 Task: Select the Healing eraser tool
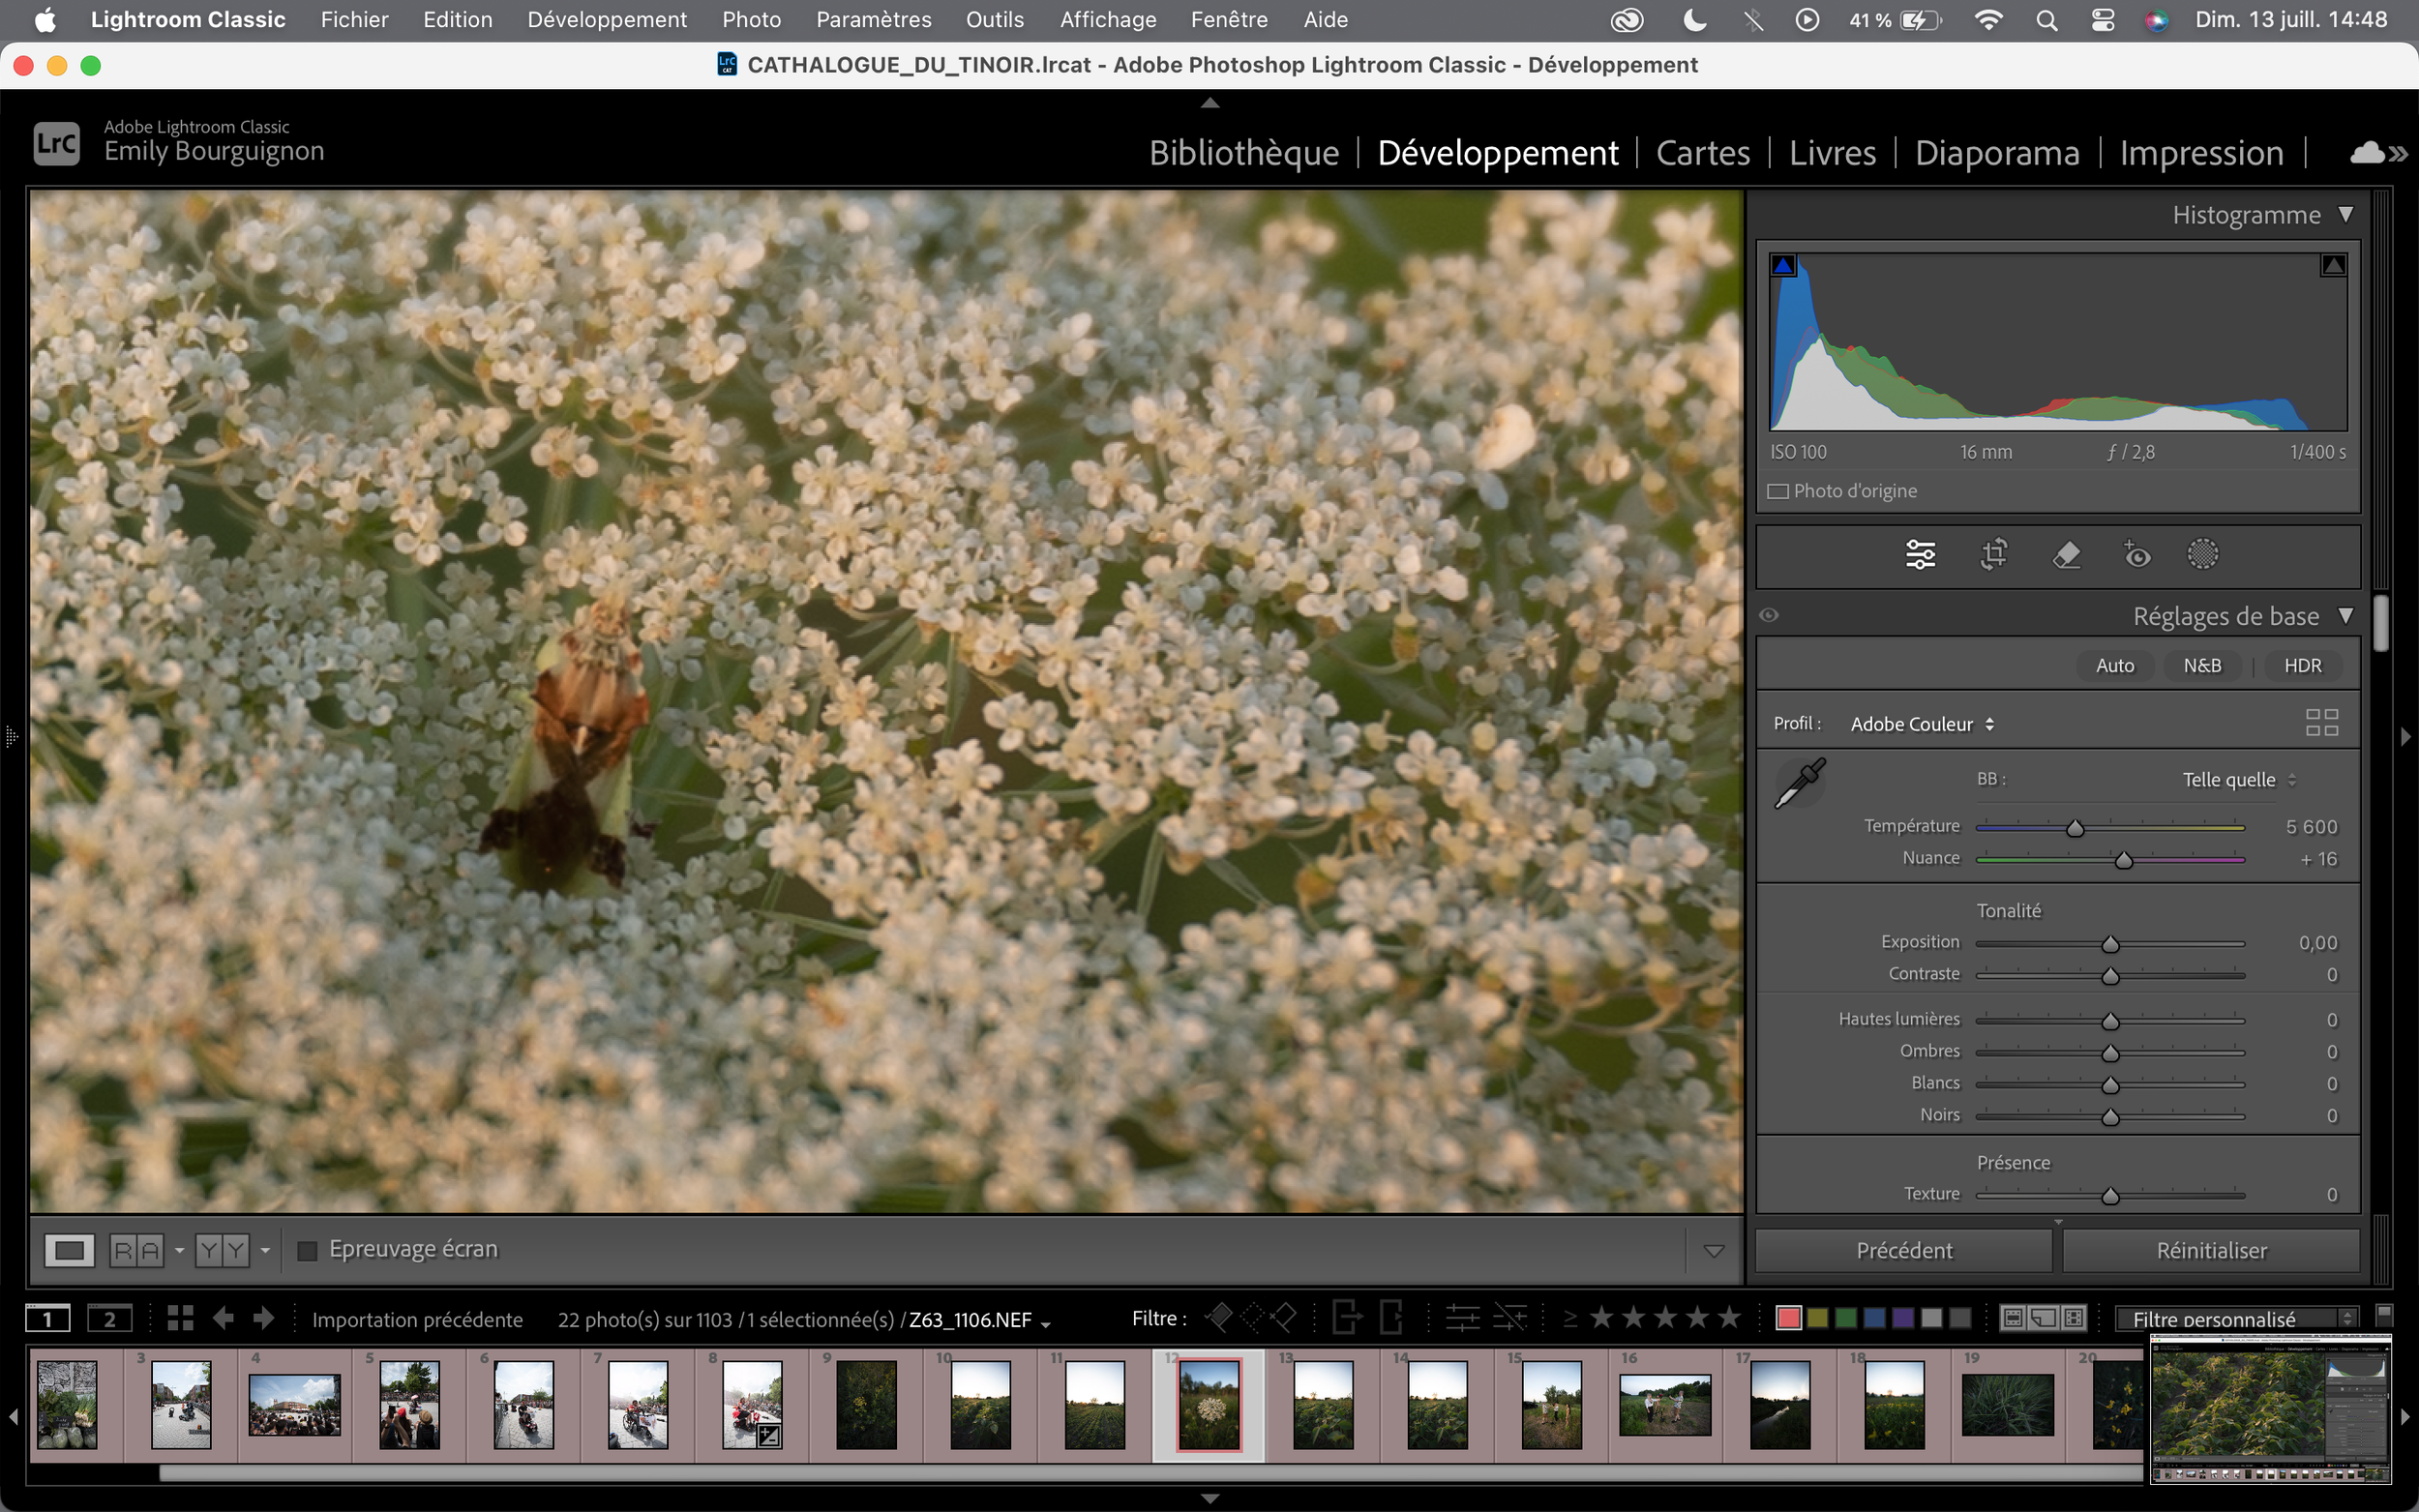point(2066,554)
